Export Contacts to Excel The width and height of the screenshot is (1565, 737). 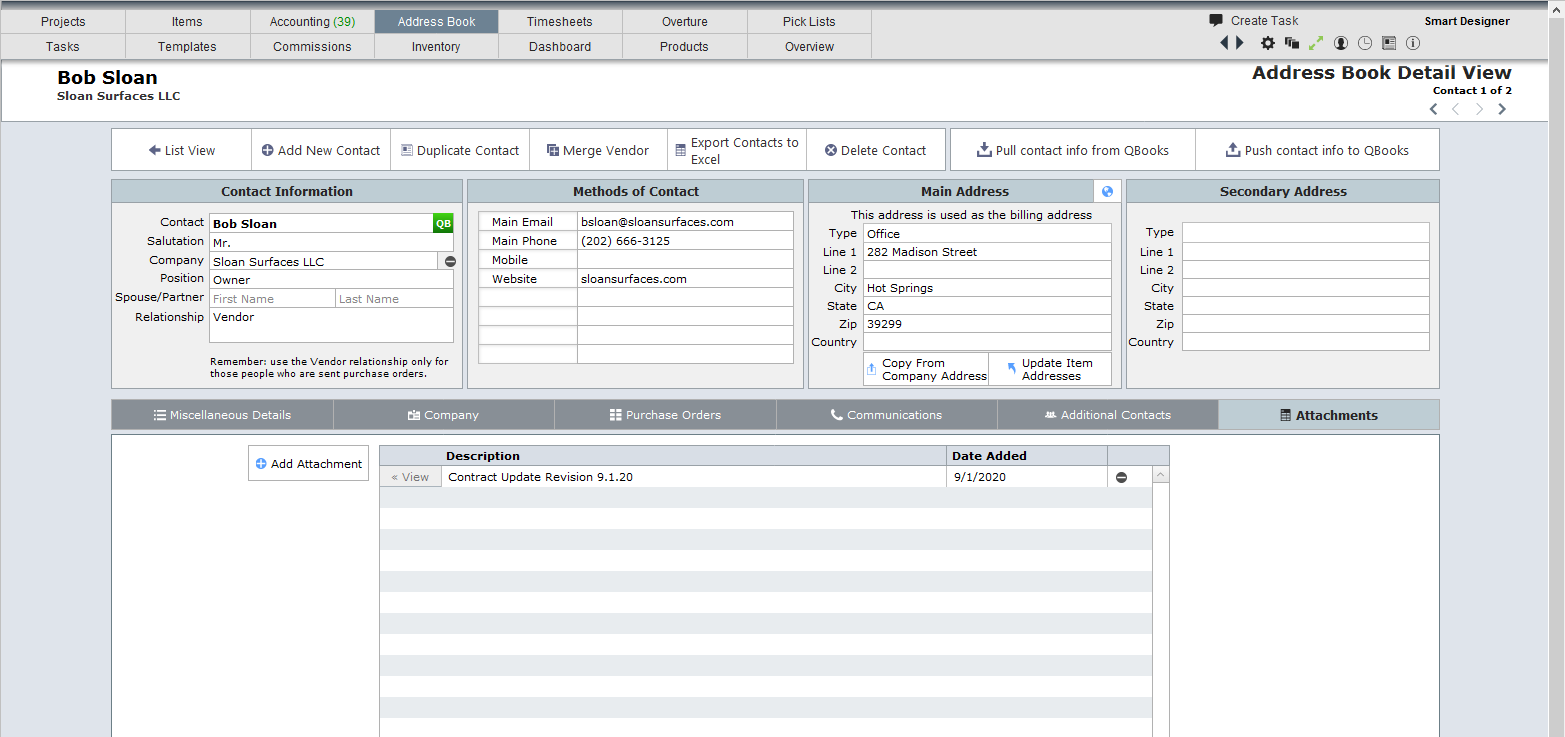pos(737,150)
